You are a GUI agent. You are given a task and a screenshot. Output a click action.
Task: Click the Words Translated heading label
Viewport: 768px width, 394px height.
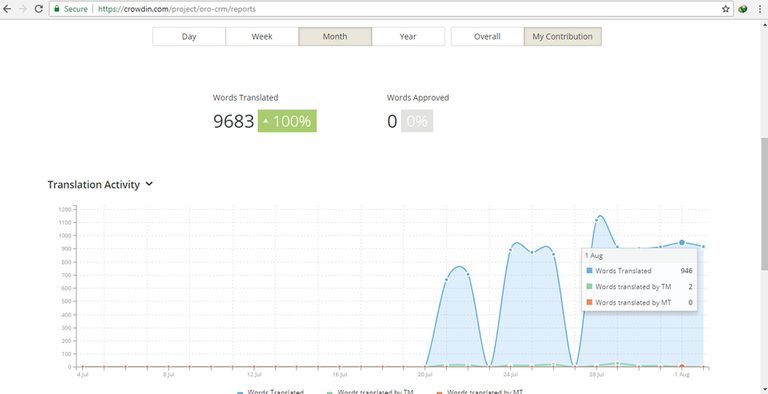pyautogui.click(x=245, y=98)
